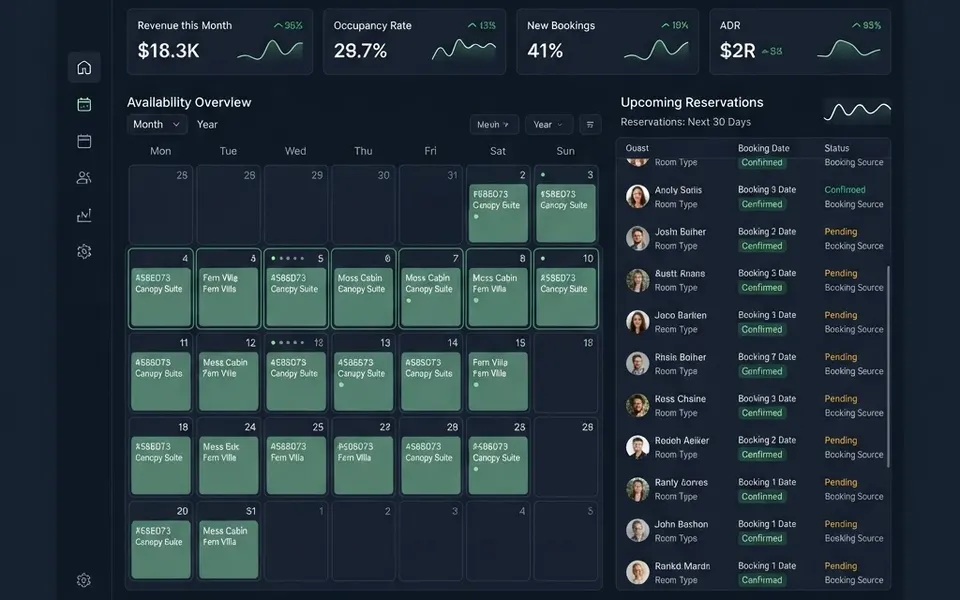Open the dropdown left of the Year dropdown
The image size is (960, 600).
[494, 124]
